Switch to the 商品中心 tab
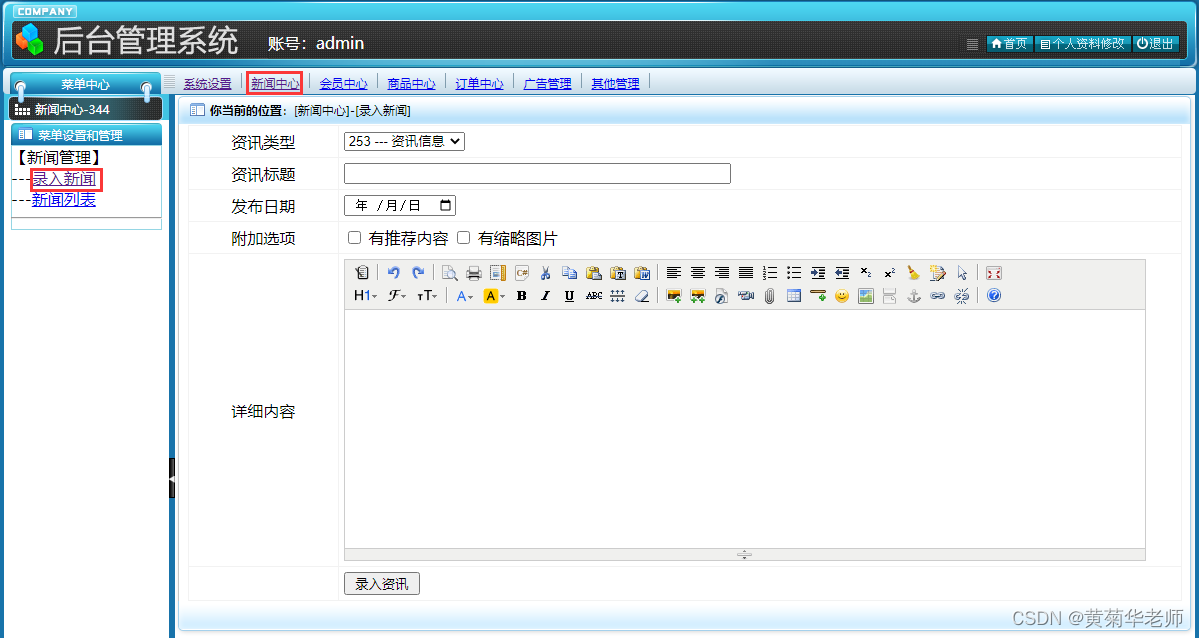The width and height of the screenshot is (1199, 638). tap(411, 83)
